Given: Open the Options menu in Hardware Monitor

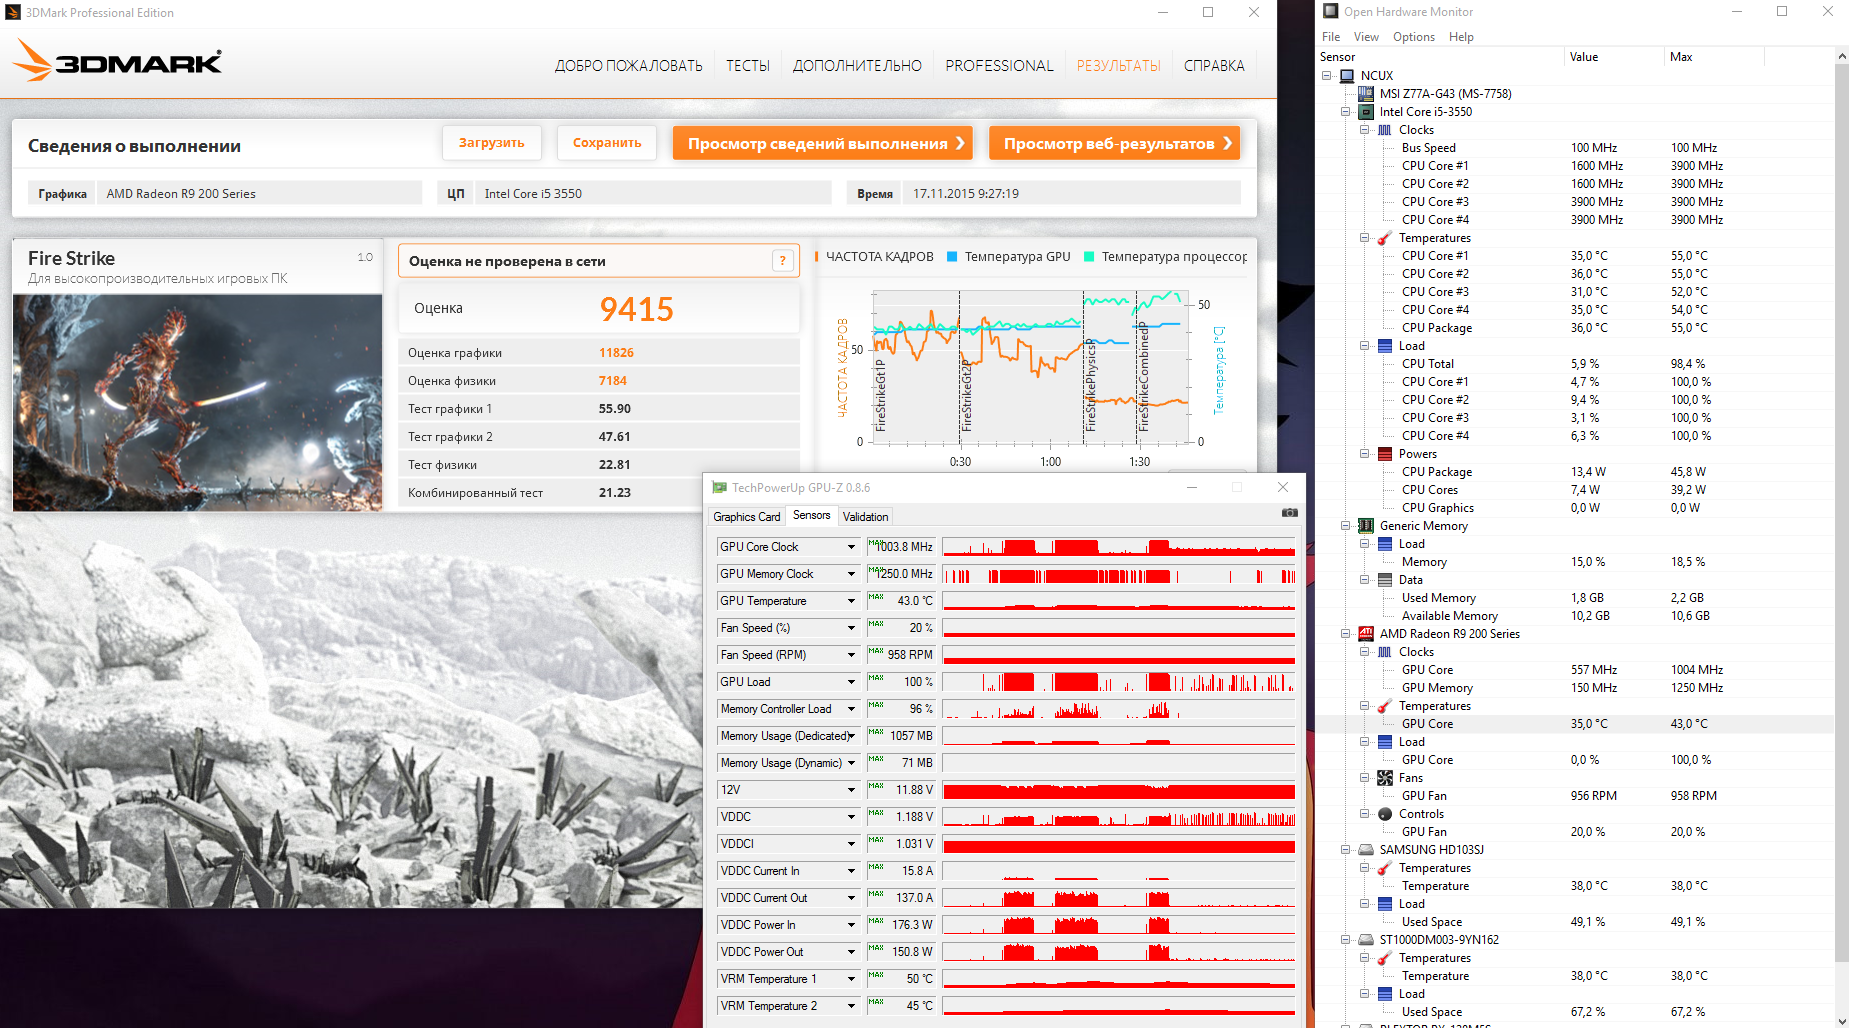Looking at the screenshot, I should [1414, 37].
